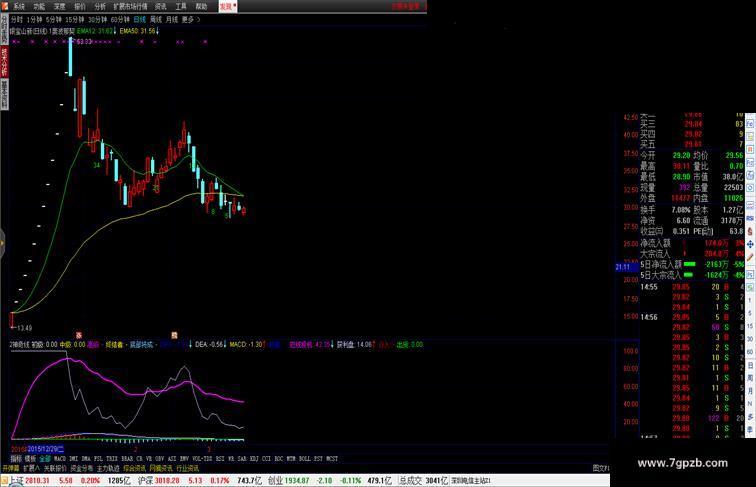Open the 帮助 menu
Screen dimensions: 756x487
pyautogui.click(x=201, y=6)
